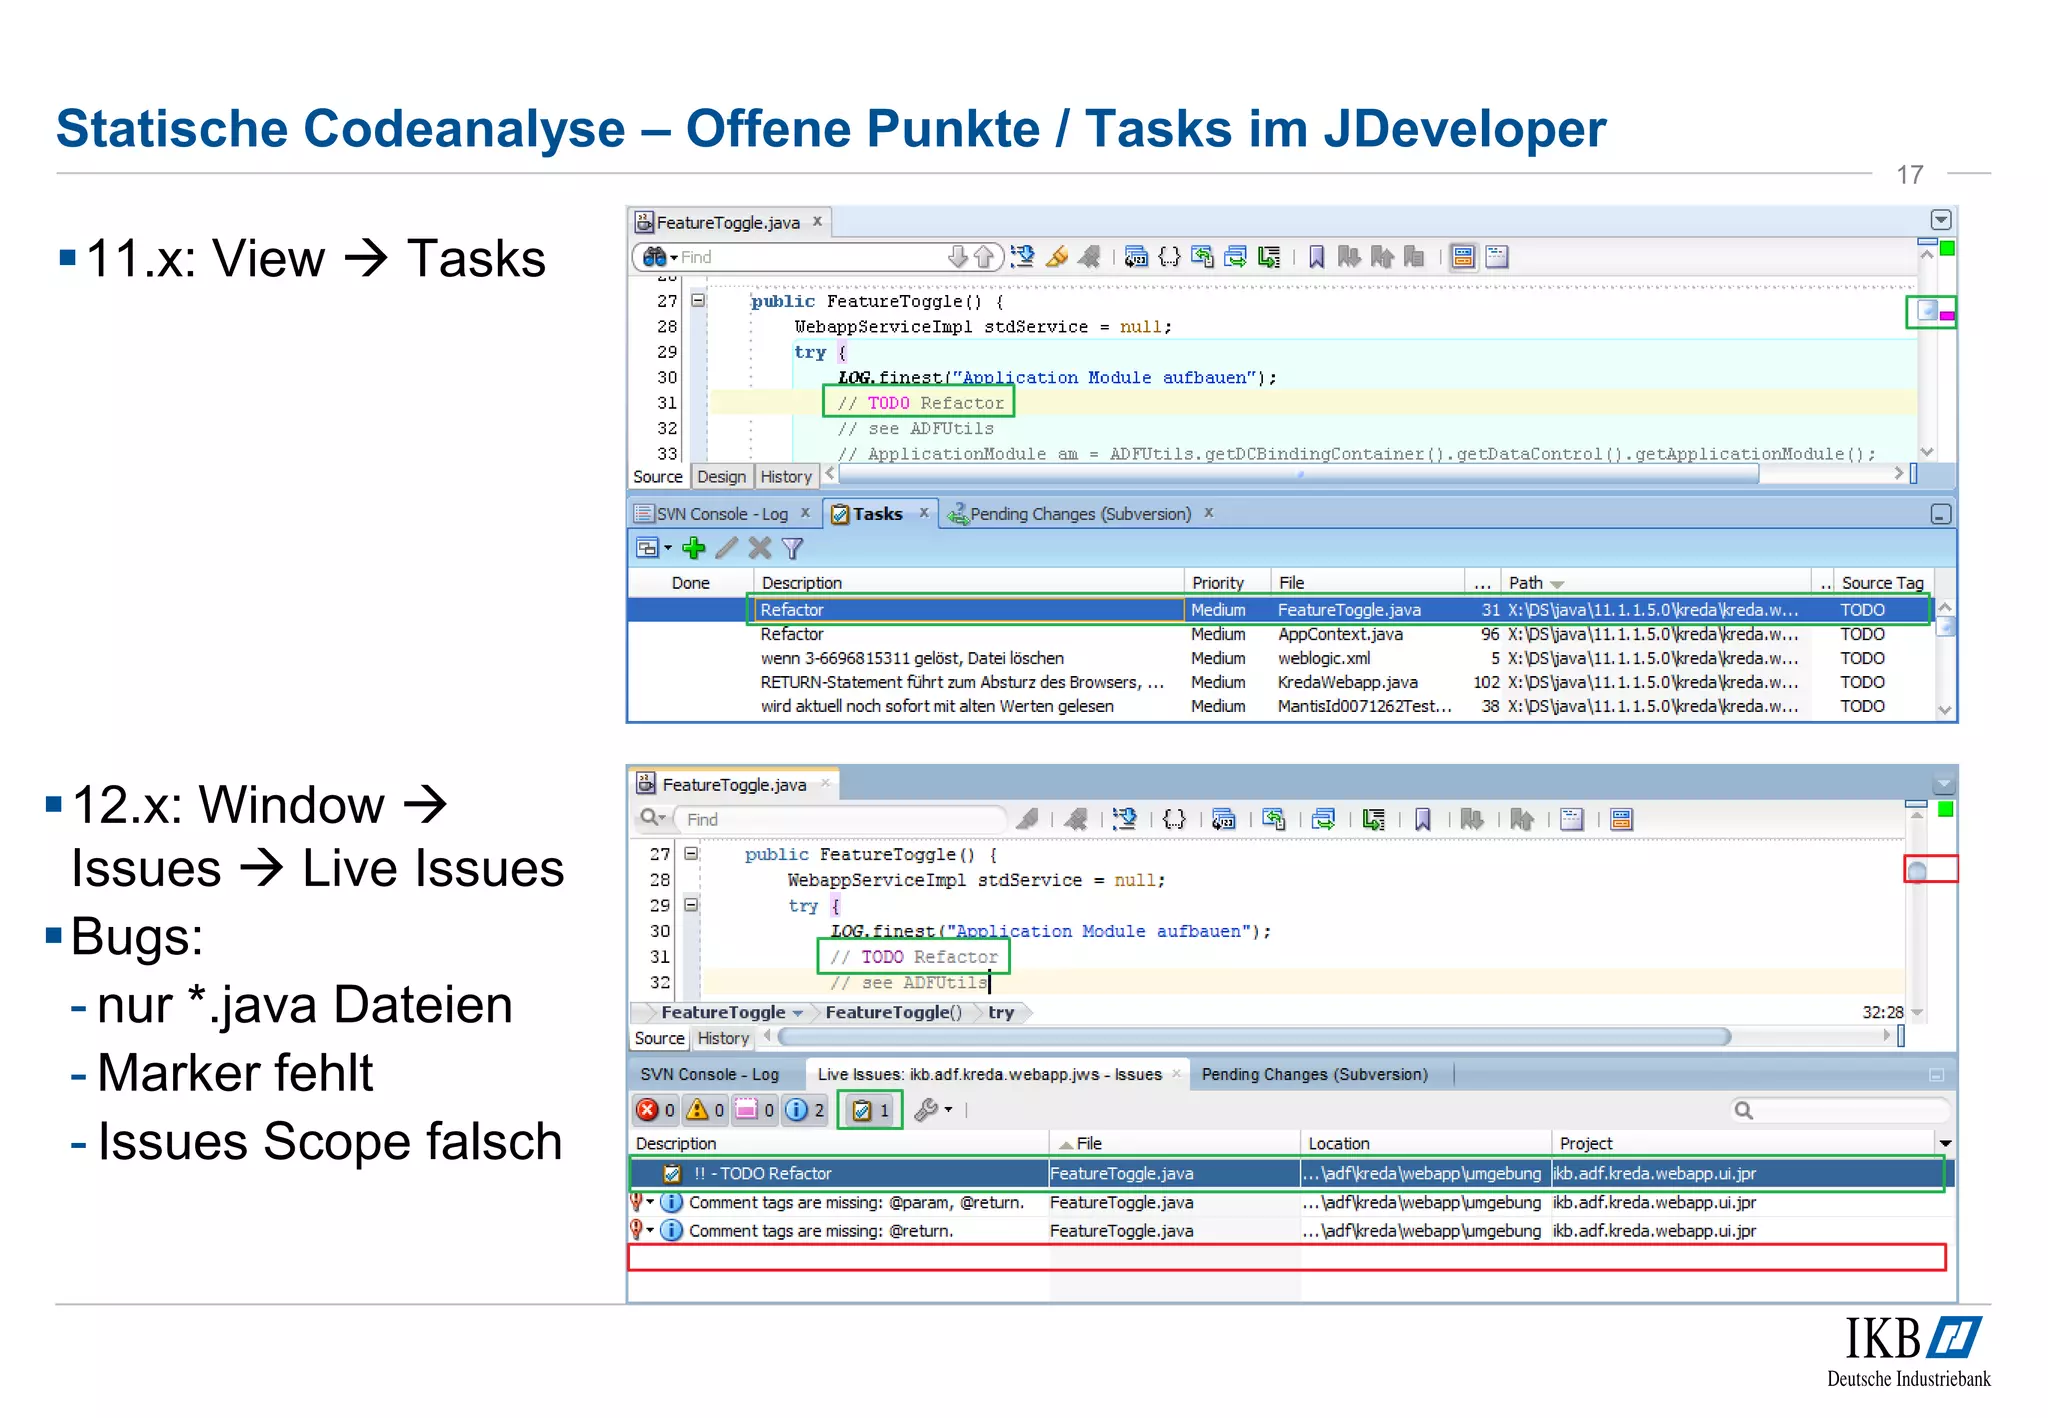Go to previous bookmark in the upper editor toolbar

click(x=1382, y=257)
